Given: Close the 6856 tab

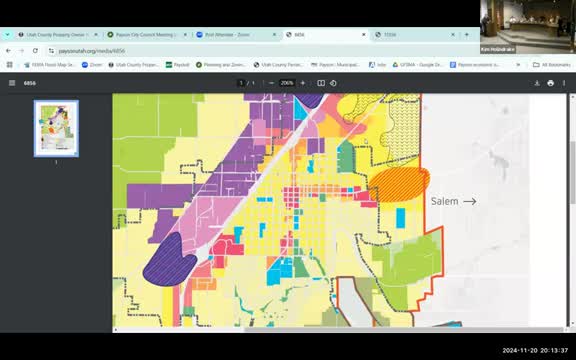Looking at the screenshot, I should (x=364, y=35).
